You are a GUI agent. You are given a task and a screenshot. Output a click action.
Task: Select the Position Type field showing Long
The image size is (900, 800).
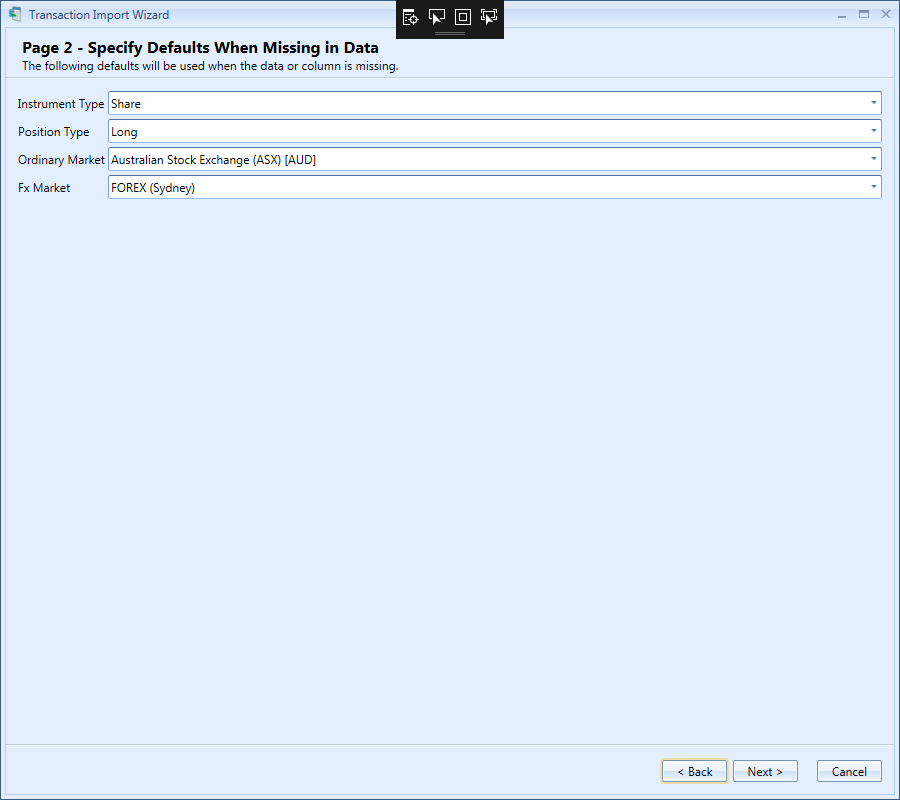495,131
